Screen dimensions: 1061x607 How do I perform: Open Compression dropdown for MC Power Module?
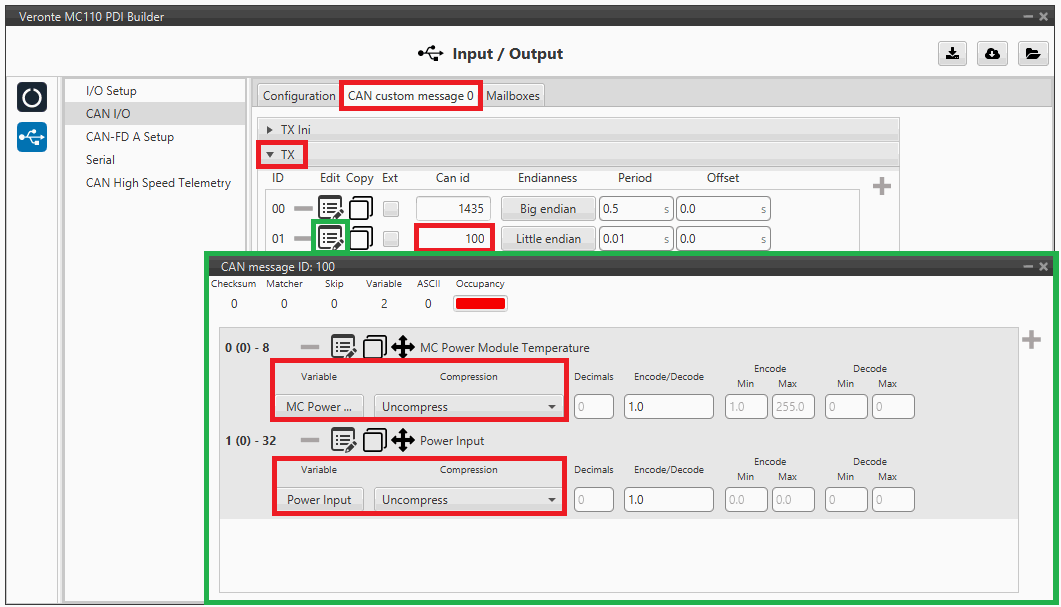468,407
